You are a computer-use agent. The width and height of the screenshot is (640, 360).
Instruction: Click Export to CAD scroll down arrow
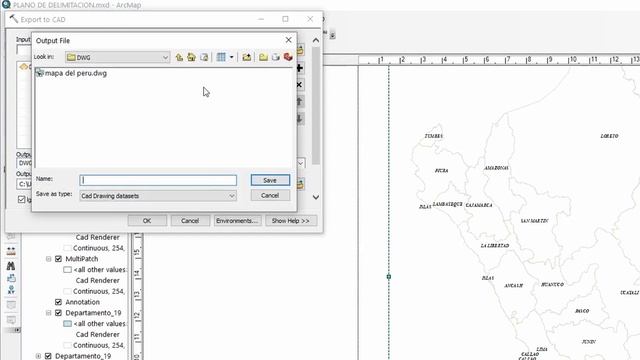316,197
